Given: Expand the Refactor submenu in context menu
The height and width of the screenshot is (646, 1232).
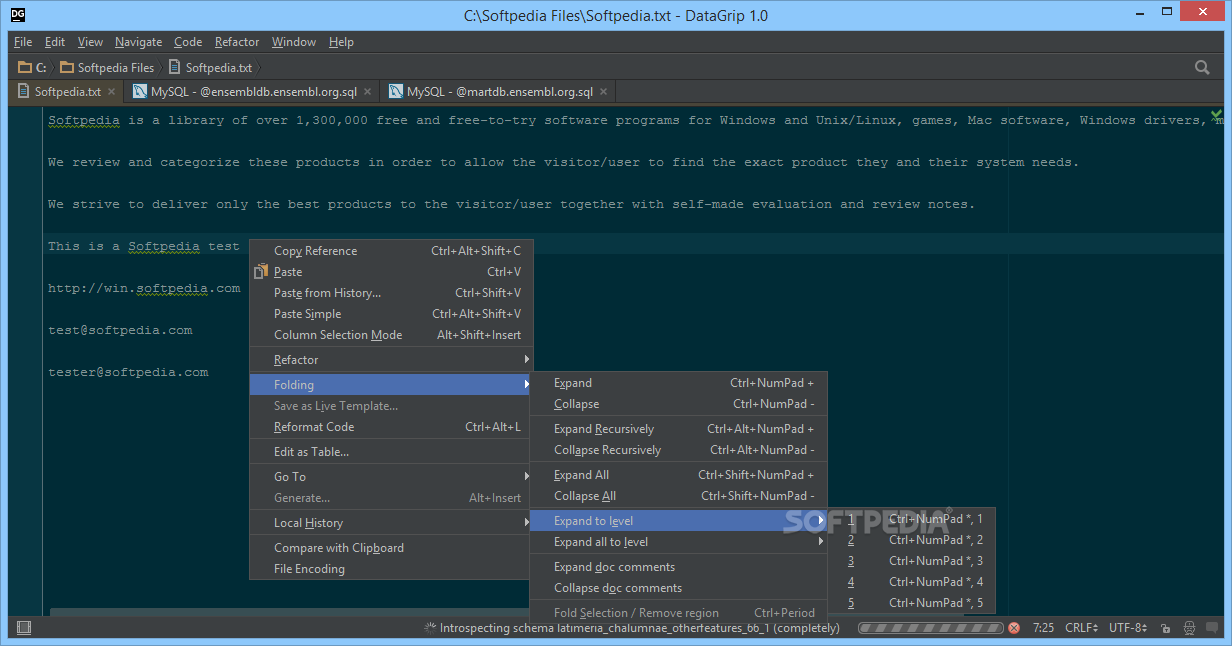Looking at the screenshot, I should (391, 360).
